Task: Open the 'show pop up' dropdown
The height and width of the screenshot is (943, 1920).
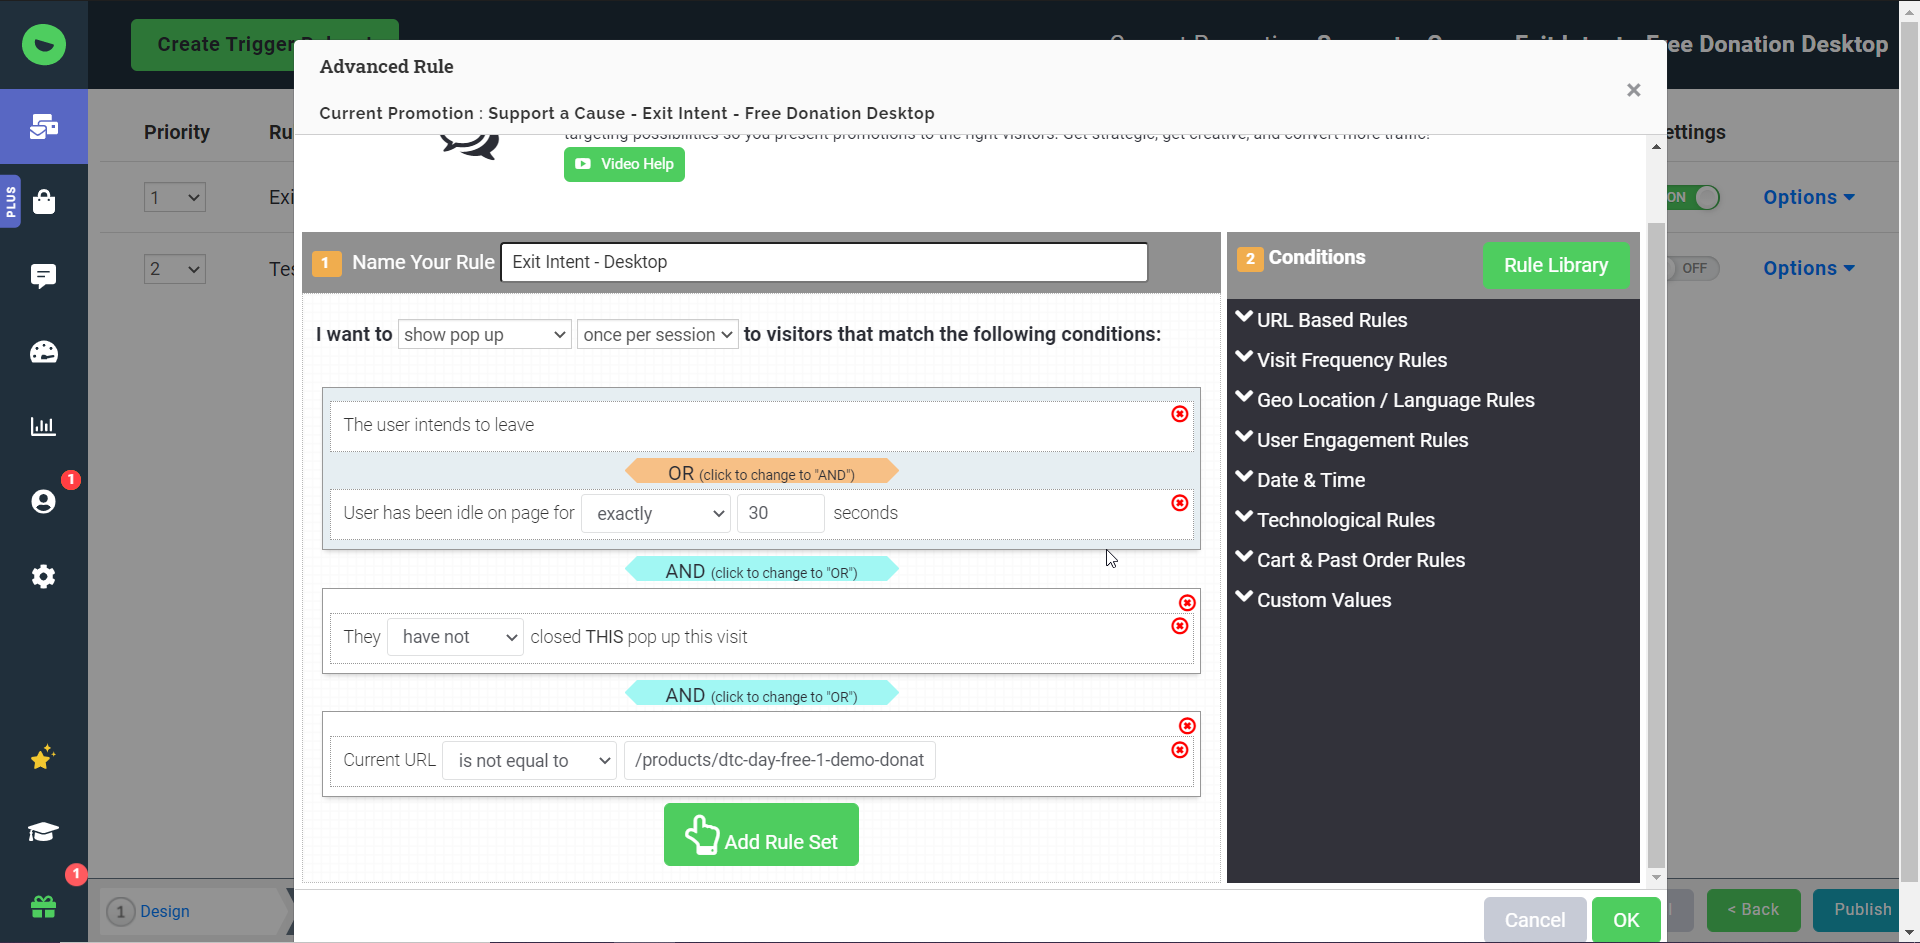Action: tap(484, 335)
